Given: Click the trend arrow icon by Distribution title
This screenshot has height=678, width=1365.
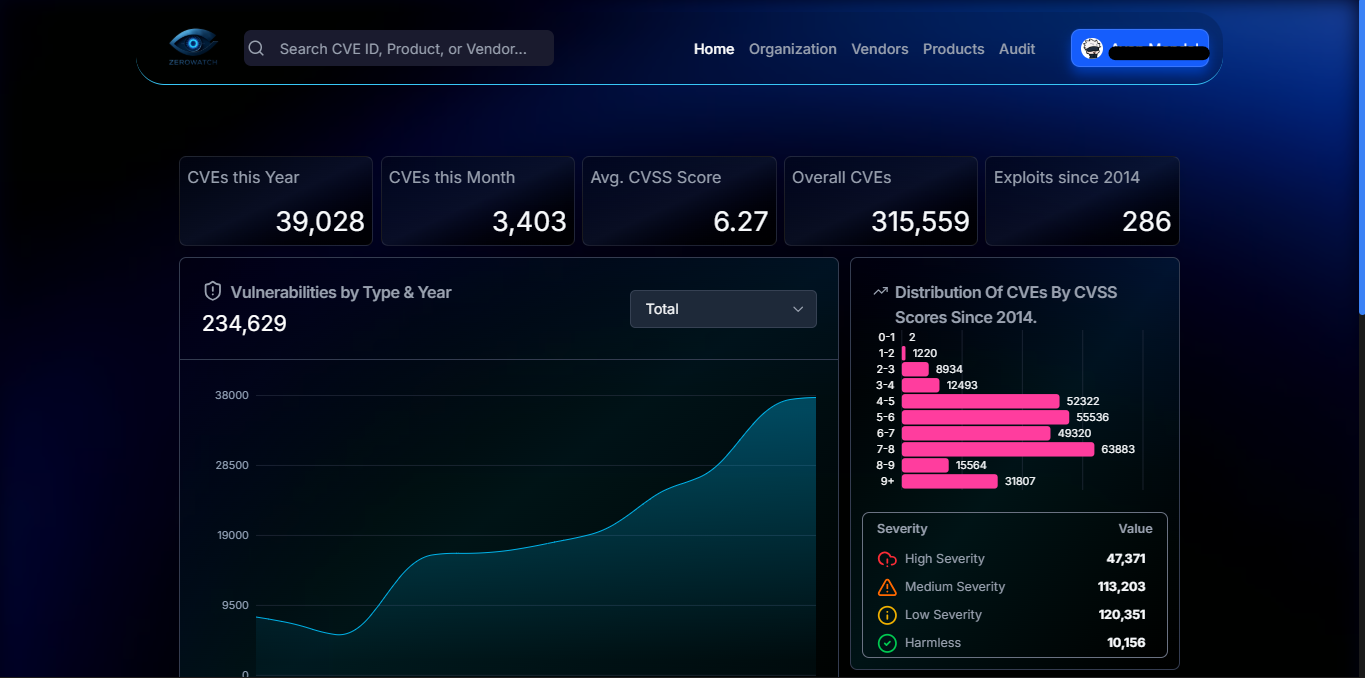Looking at the screenshot, I should [880, 292].
